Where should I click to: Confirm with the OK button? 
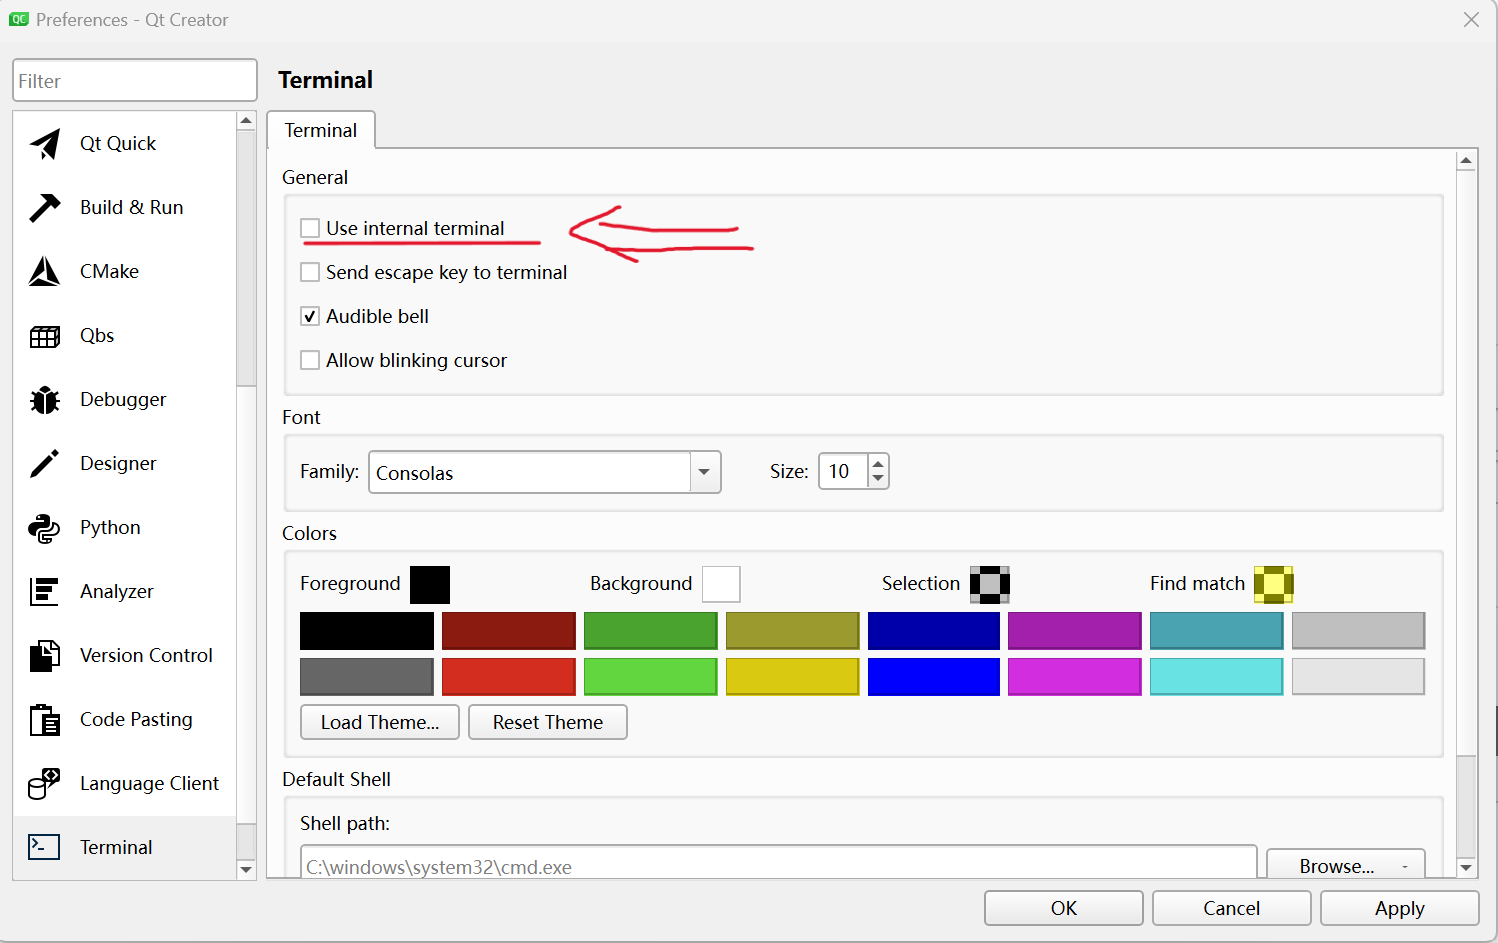click(x=1064, y=908)
